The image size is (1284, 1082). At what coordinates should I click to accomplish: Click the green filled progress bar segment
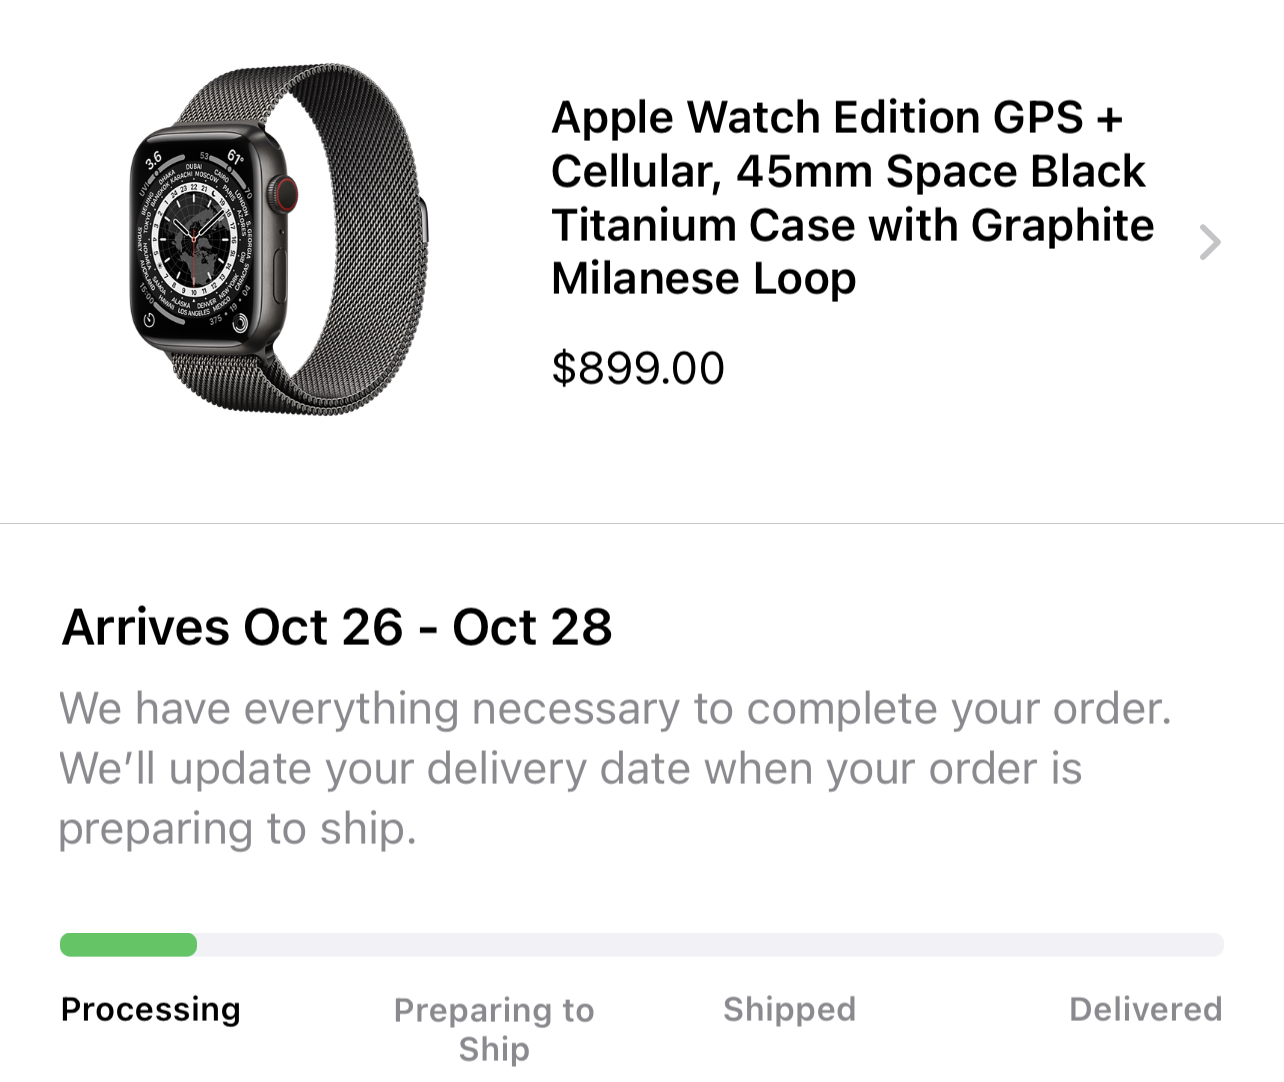pyautogui.click(x=128, y=945)
